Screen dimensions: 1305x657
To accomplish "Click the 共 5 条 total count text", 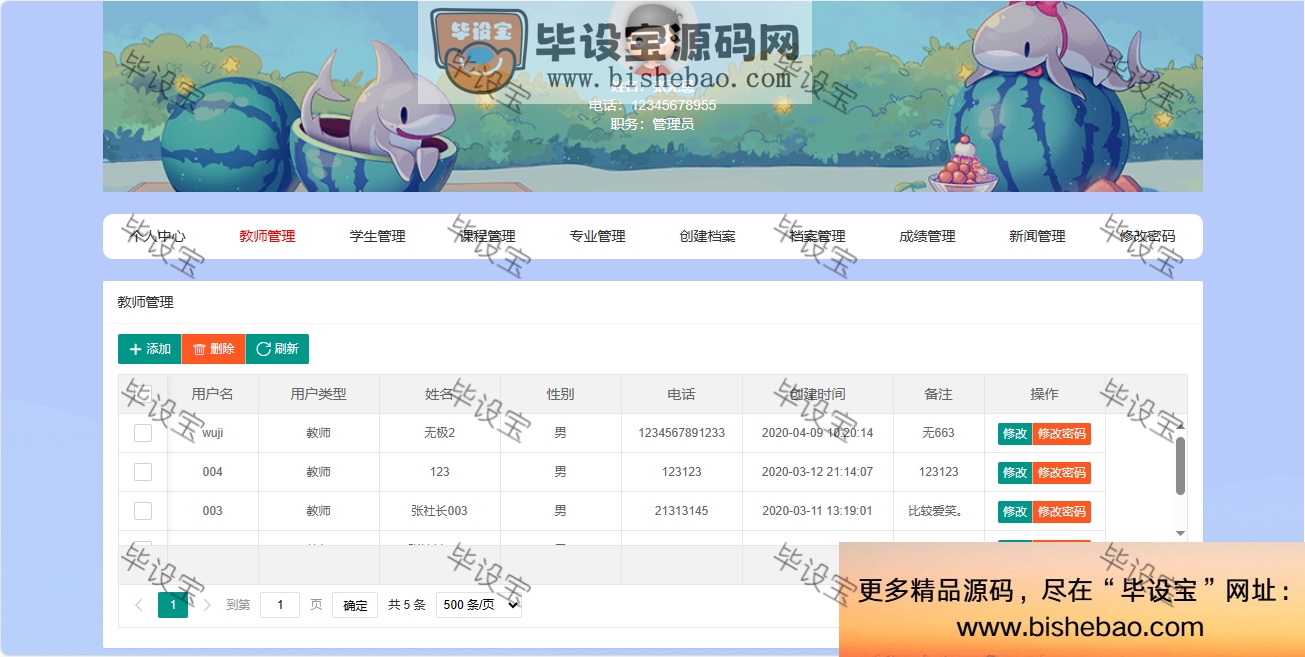I will tap(407, 605).
